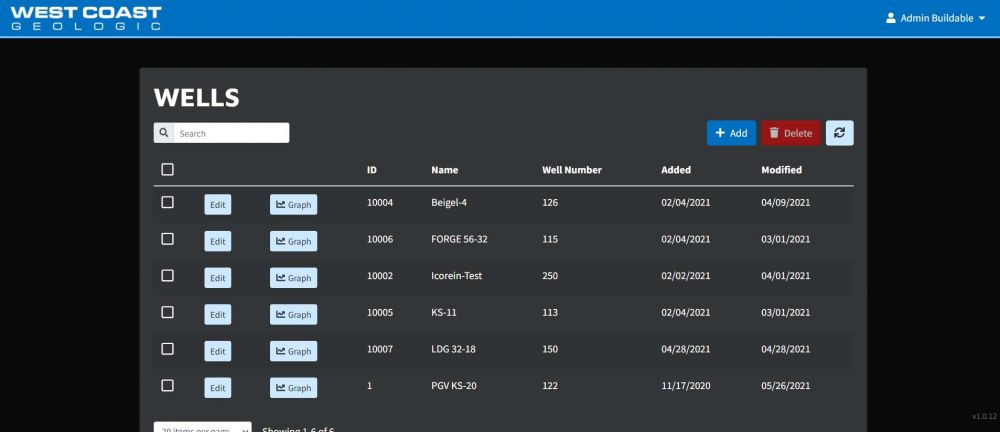
Task: Click the ID cell 10005
Action: click(380, 313)
